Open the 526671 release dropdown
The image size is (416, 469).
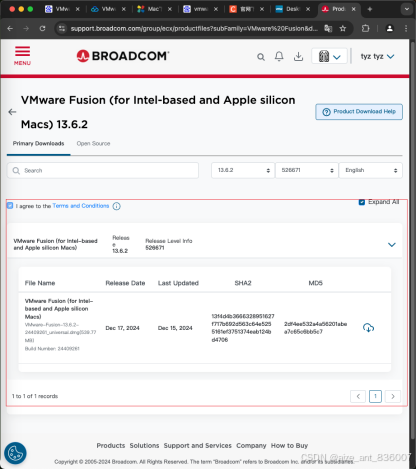307,170
